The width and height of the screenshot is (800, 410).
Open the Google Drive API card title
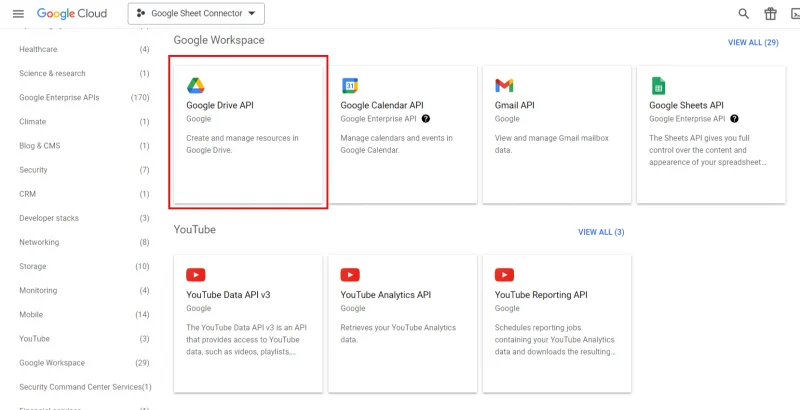220,106
